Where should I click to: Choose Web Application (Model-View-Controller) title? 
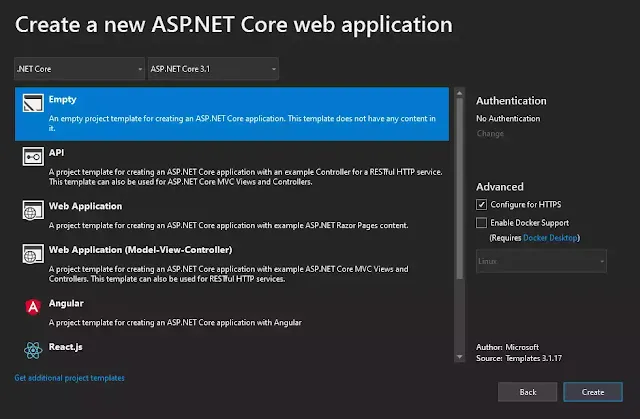click(140, 250)
